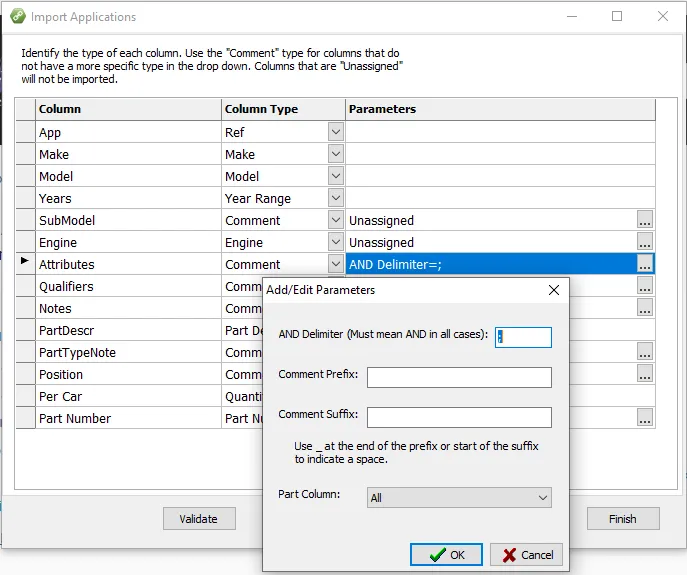Open the Make column type dropdown

tap(336, 154)
